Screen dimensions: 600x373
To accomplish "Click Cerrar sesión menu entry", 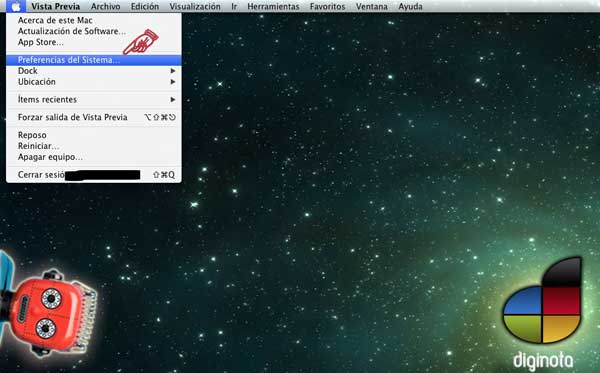I will [x=94, y=175].
